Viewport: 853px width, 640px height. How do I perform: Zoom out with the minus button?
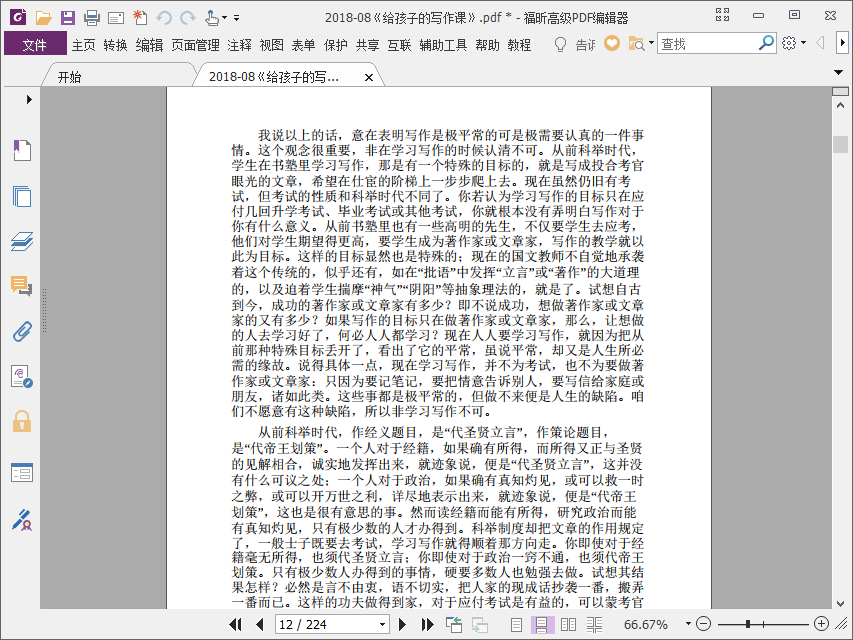point(703,624)
